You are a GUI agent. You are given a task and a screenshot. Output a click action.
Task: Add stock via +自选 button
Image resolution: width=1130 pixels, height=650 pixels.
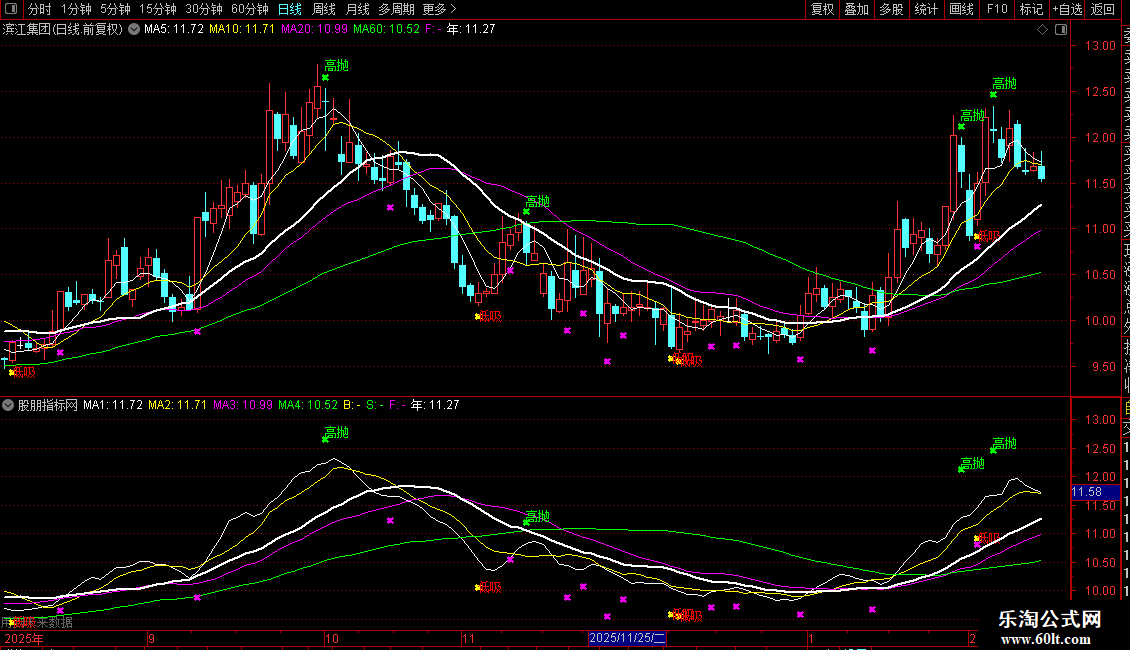[x=1067, y=9]
